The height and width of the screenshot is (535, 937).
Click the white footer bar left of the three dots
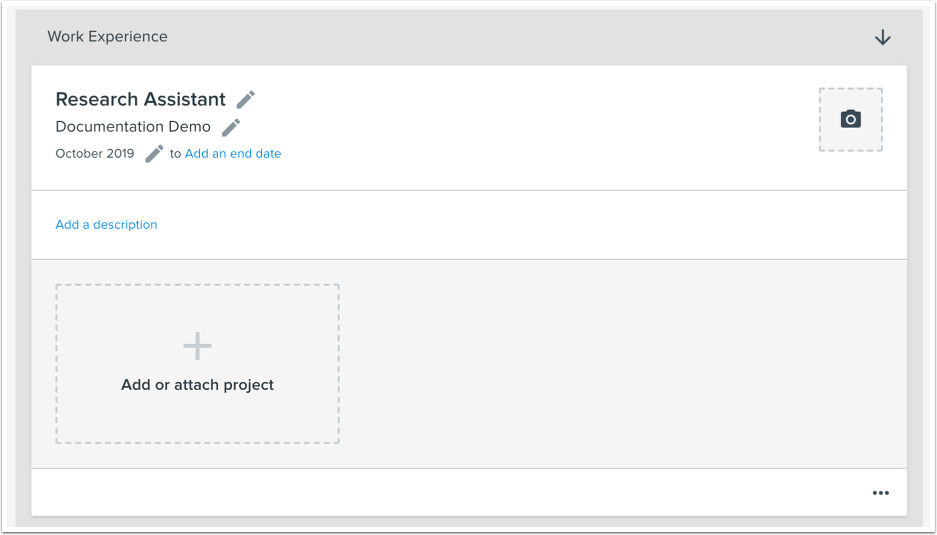448,493
